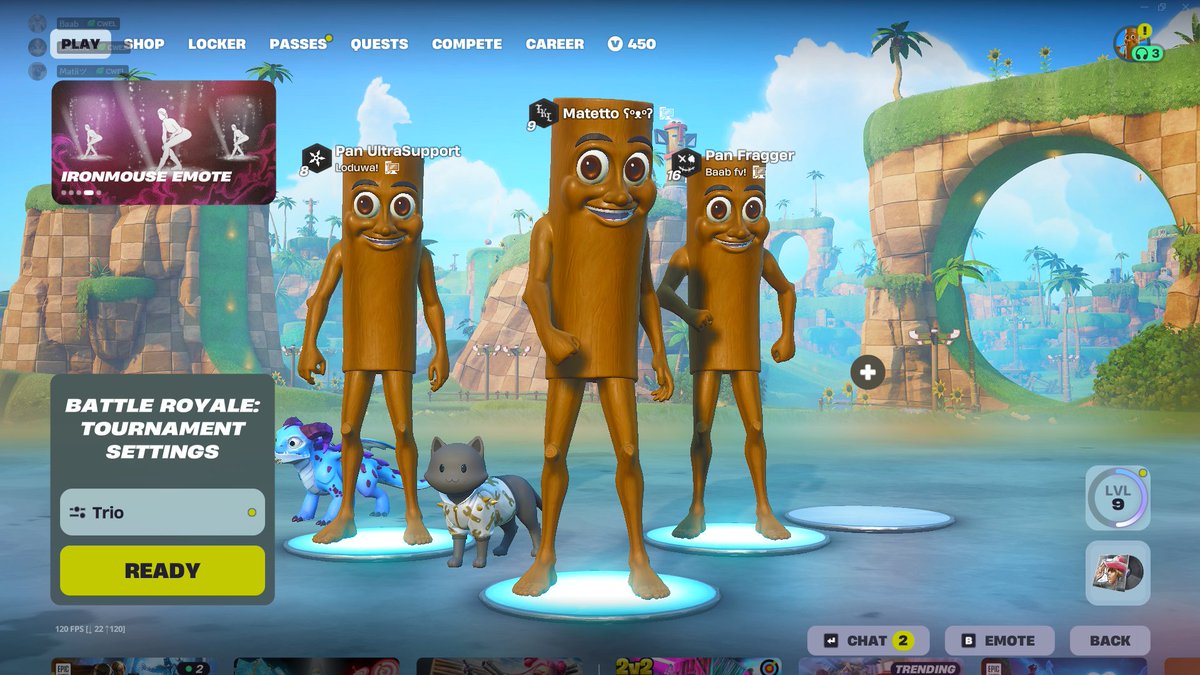Open the Trio team size selector
This screenshot has height=675, width=1200.
[162, 512]
